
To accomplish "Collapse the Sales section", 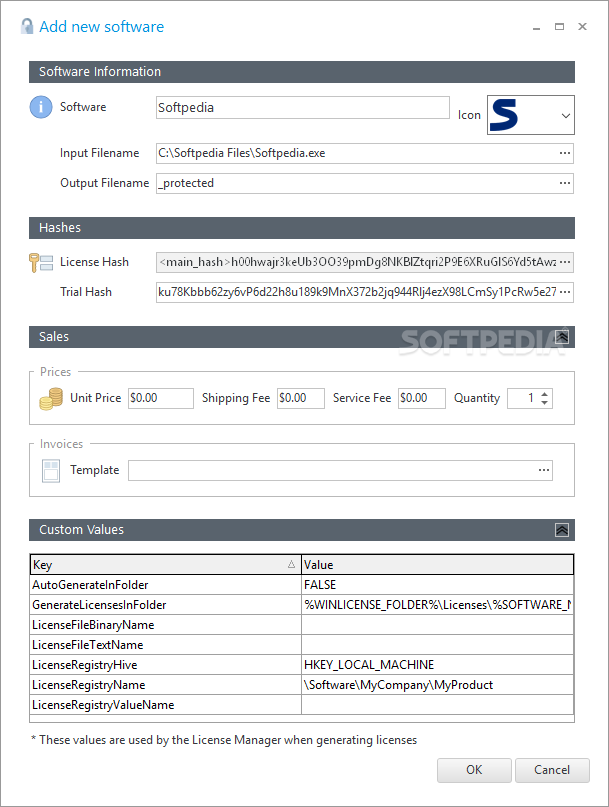I will click(x=562, y=337).
